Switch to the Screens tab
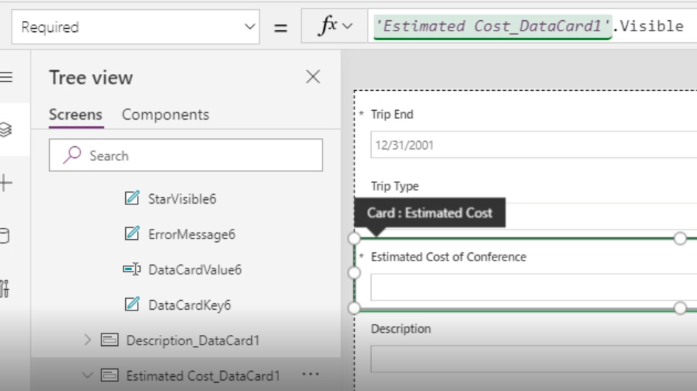 point(76,115)
